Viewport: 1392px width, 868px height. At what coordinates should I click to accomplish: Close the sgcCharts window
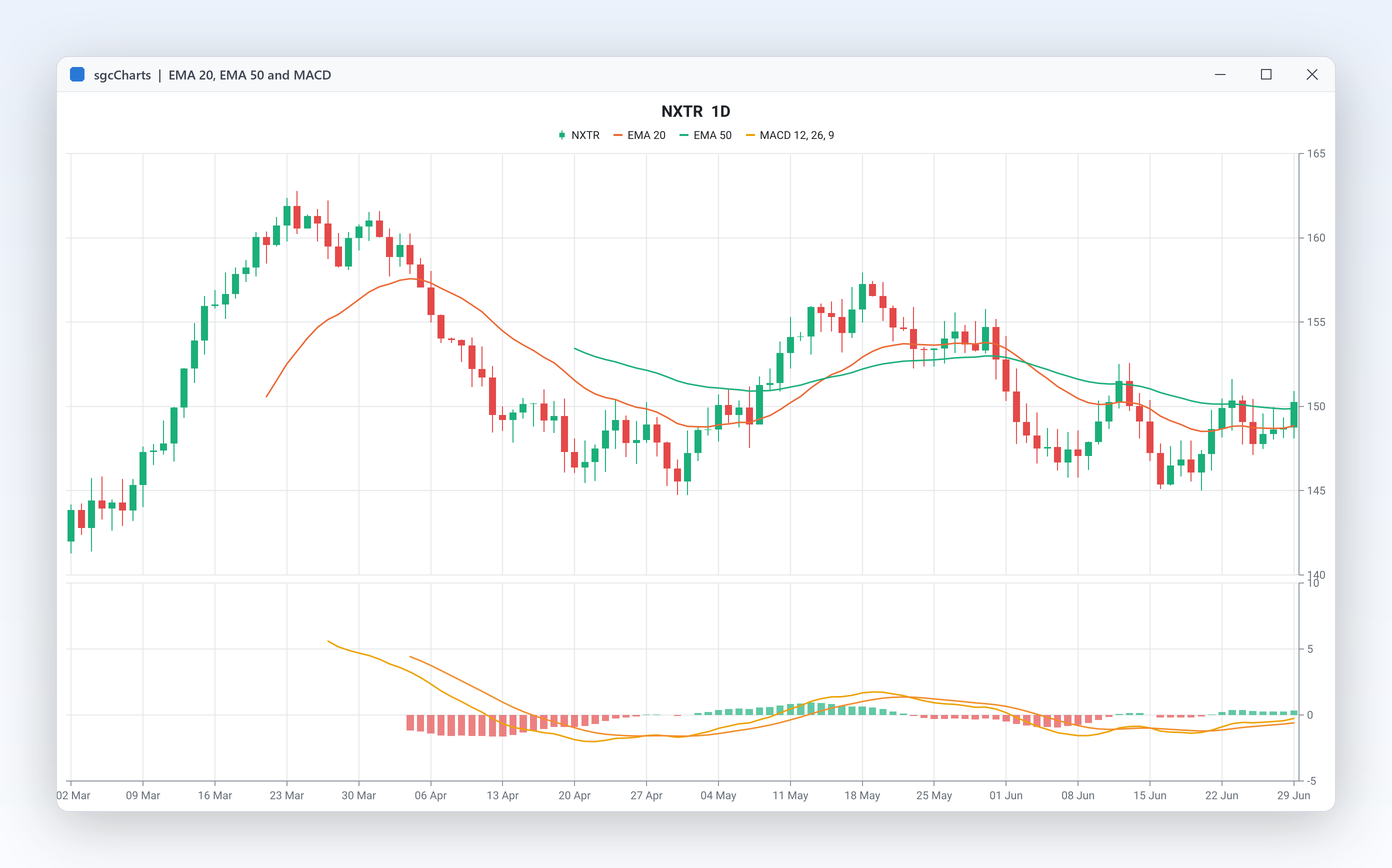[x=1312, y=74]
